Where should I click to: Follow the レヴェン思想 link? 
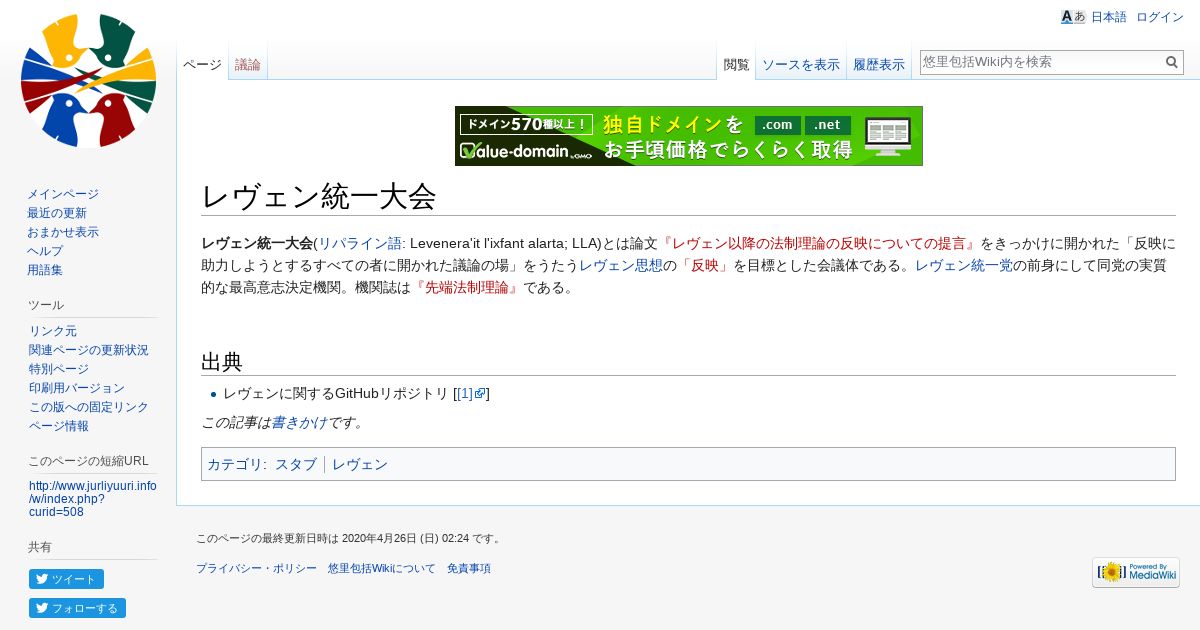pyautogui.click(x=621, y=265)
